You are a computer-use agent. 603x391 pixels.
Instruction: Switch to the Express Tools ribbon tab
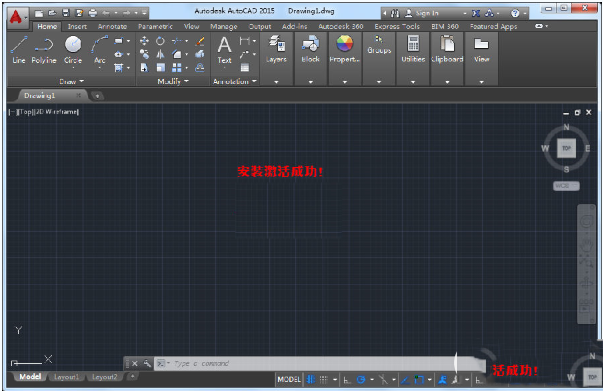(397, 27)
